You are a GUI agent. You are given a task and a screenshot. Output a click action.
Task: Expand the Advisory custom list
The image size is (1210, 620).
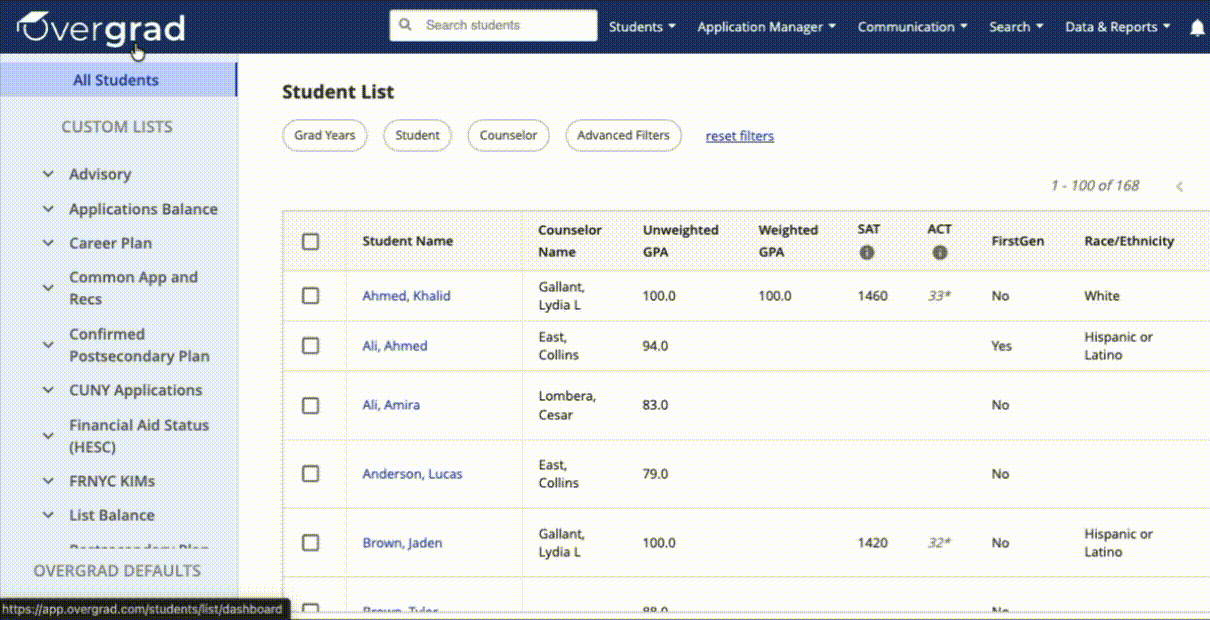(x=48, y=174)
